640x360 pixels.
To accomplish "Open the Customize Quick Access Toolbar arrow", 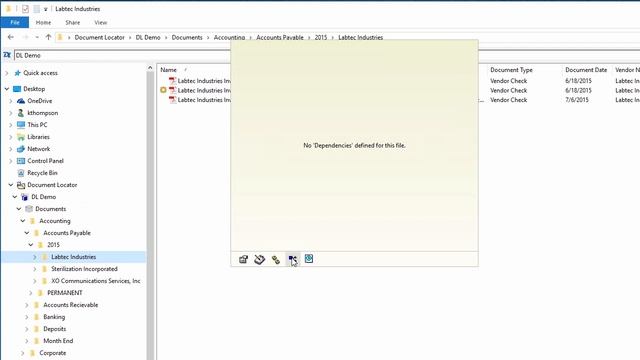I will [46, 9].
